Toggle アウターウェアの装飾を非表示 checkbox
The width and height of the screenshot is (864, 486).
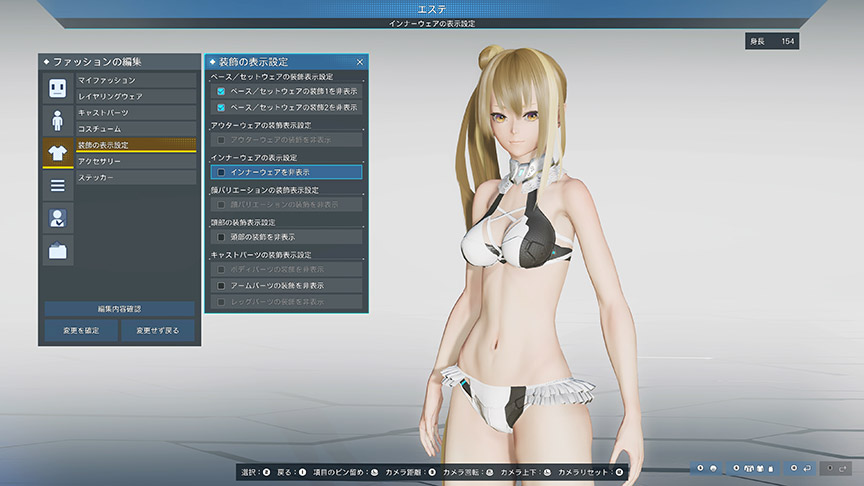click(221, 140)
